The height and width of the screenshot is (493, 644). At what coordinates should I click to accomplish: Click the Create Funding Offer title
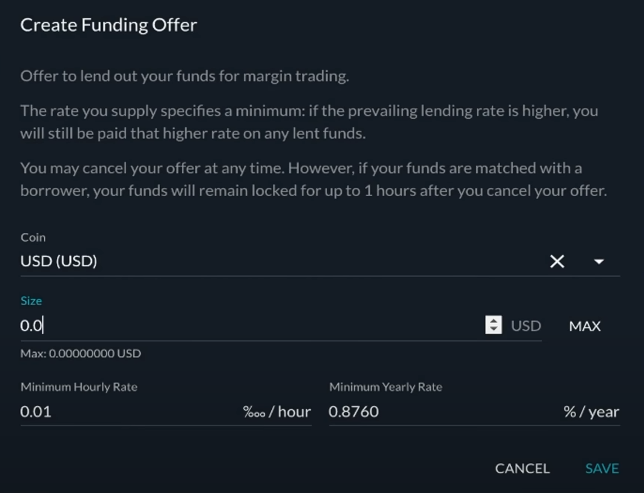108,25
